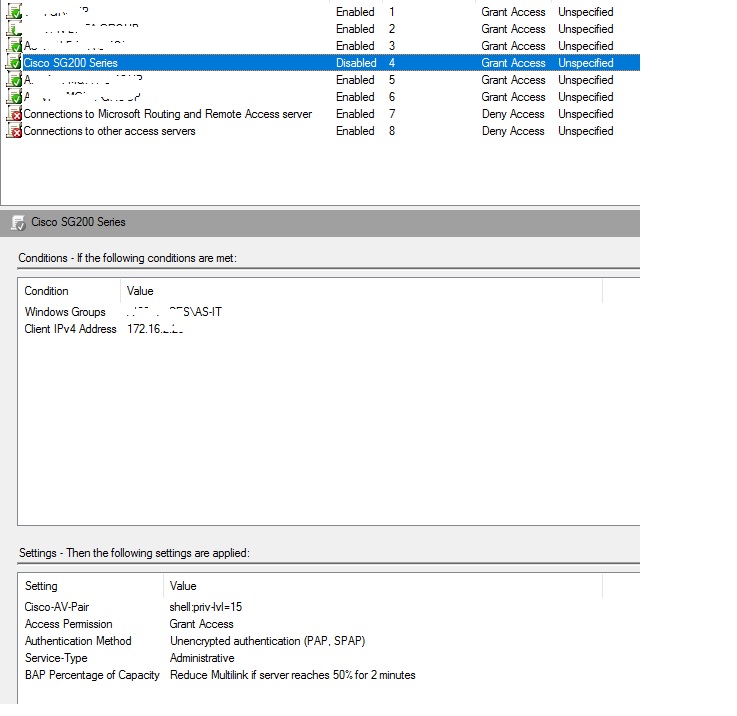Click the Setting column header
Screen dimensions: 737x716
coord(41,586)
